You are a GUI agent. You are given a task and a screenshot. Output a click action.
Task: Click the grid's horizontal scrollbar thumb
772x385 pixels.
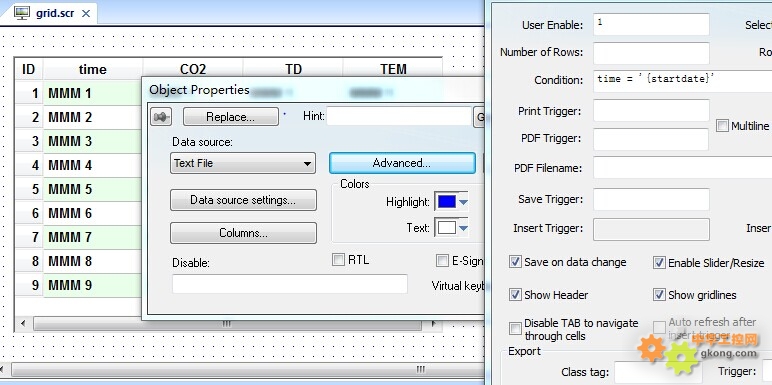pyautogui.click(x=227, y=323)
